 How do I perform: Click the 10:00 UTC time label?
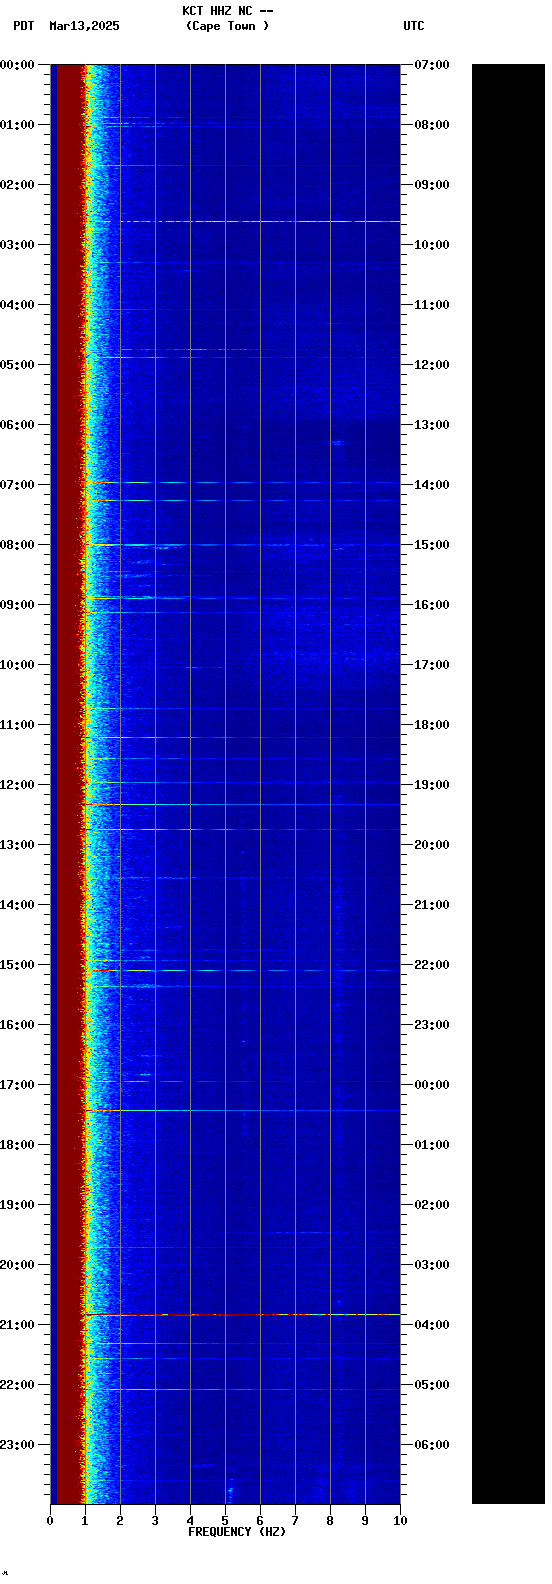click(432, 245)
